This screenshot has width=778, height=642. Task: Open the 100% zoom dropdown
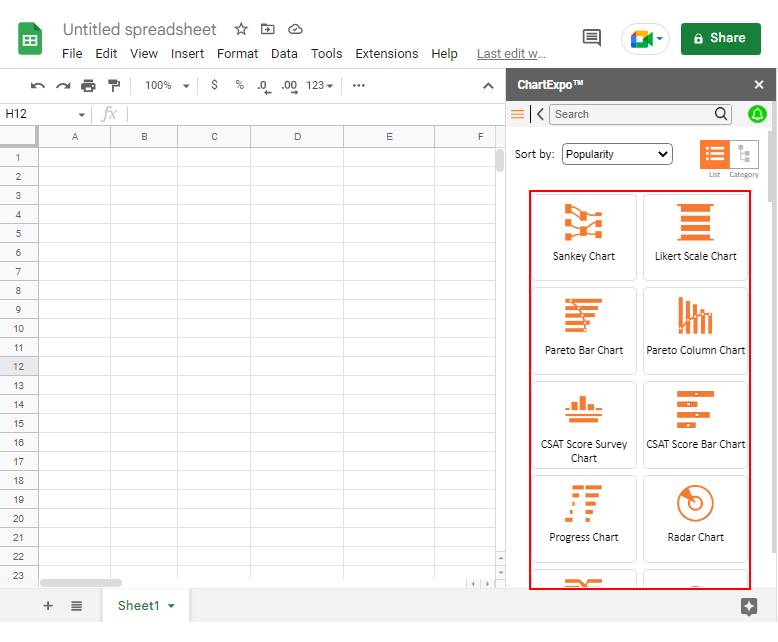pyautogui.click(x=167, y=85)
